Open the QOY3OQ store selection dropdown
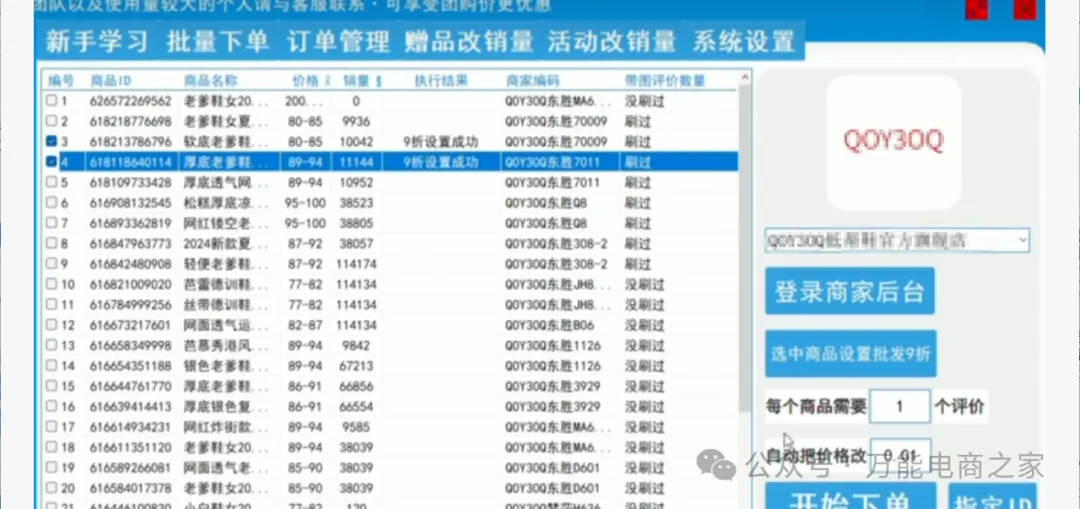 pyautogui.click(x=896, y=240)
